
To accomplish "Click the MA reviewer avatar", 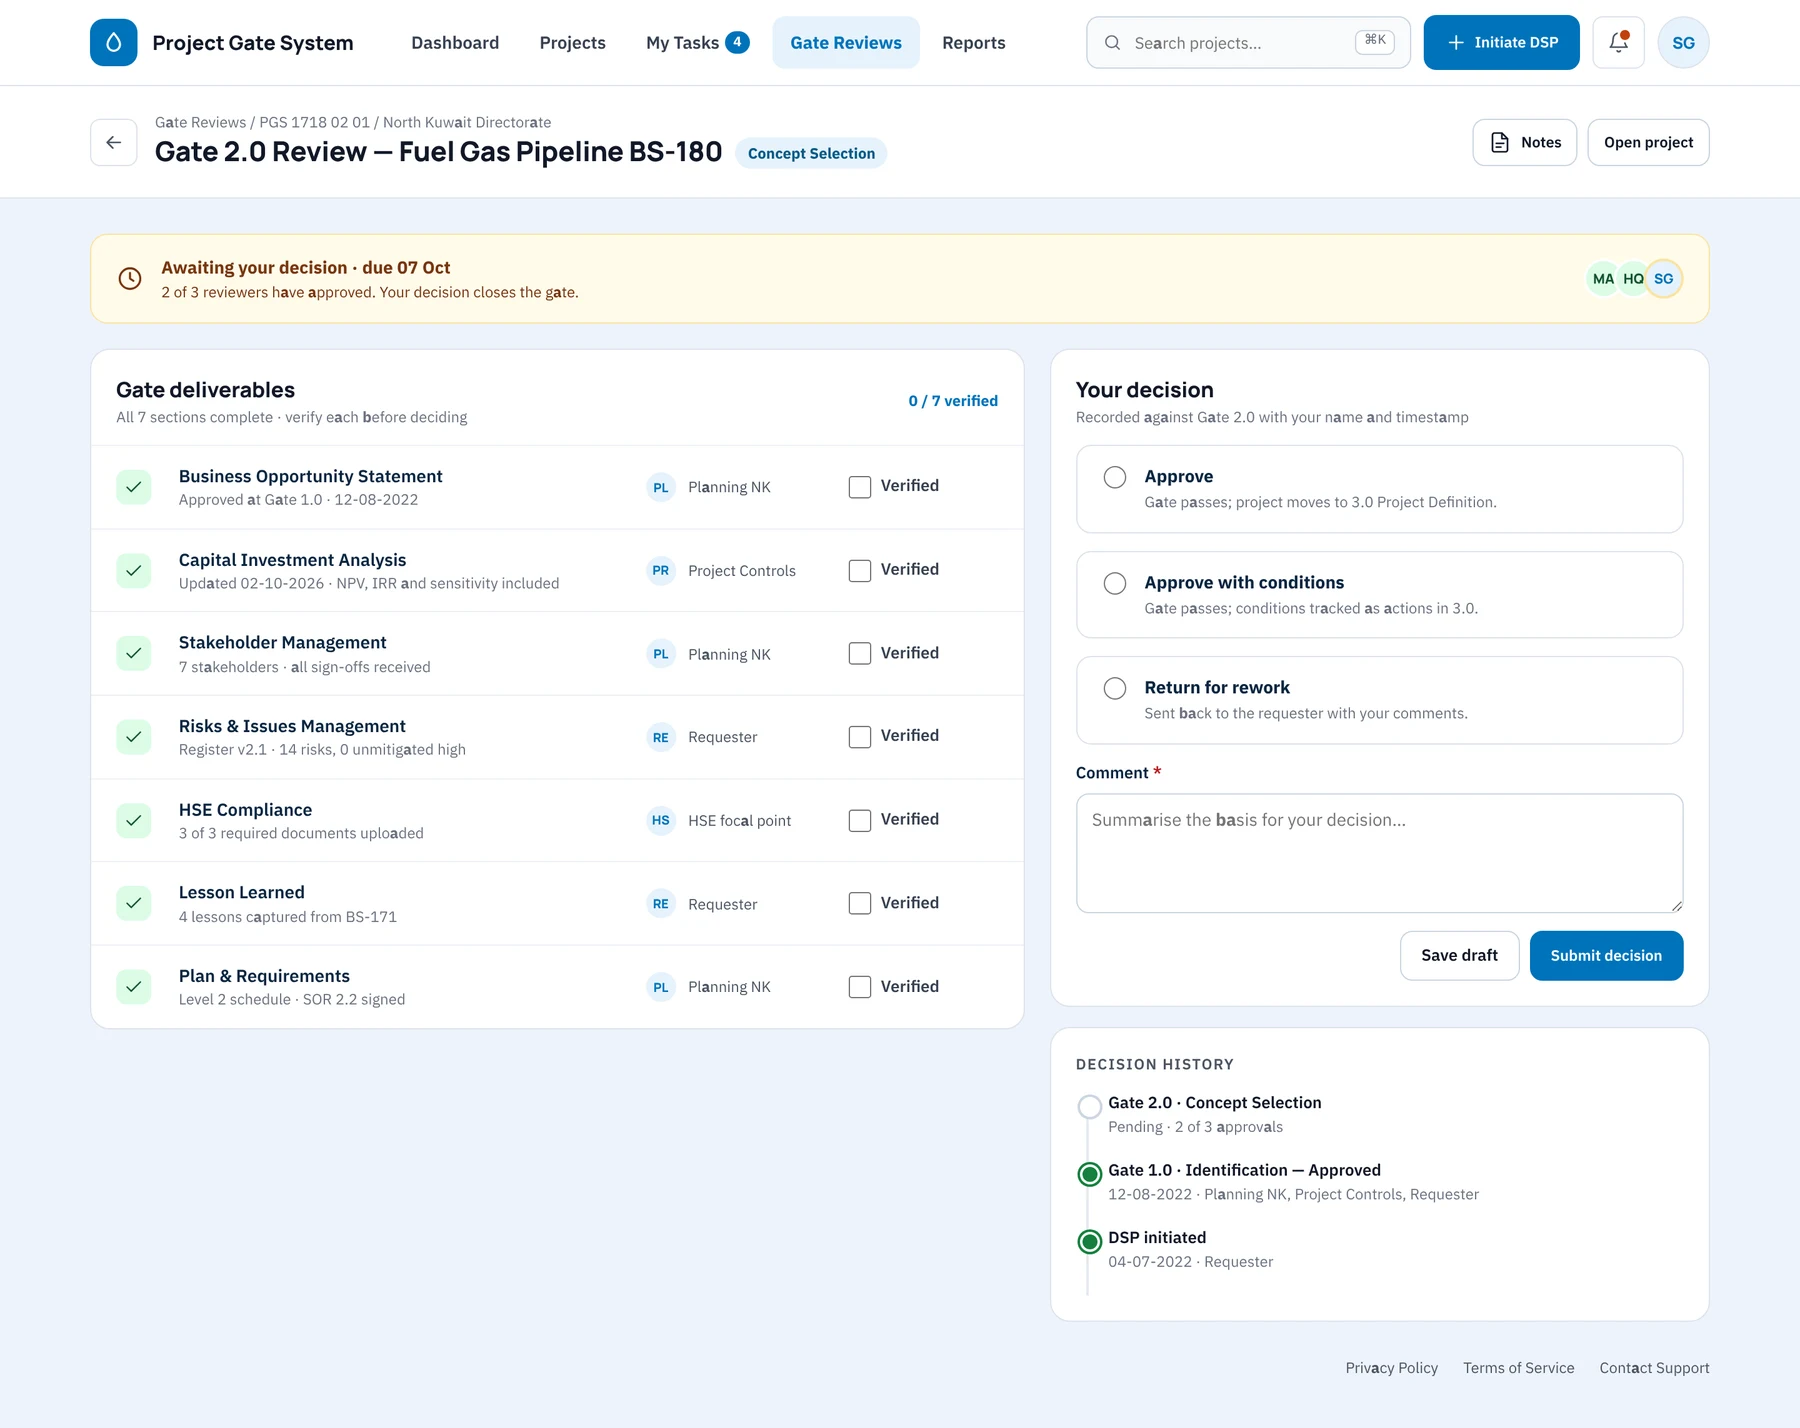I will 1603,279.
